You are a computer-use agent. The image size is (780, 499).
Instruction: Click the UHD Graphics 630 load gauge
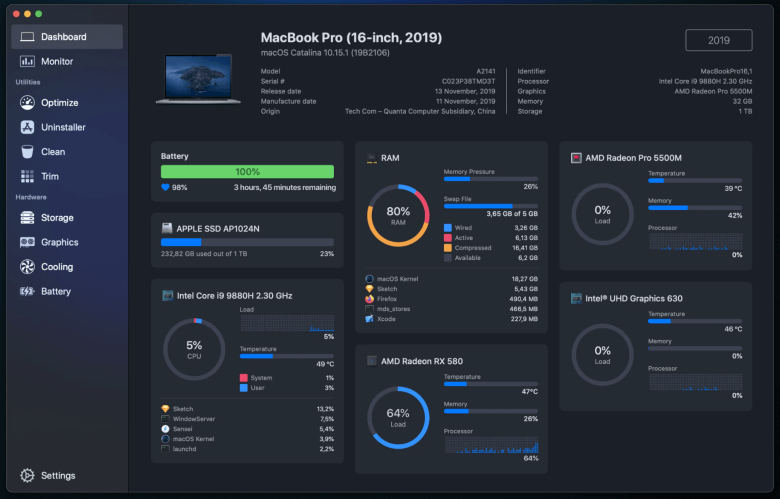(602, 355)
